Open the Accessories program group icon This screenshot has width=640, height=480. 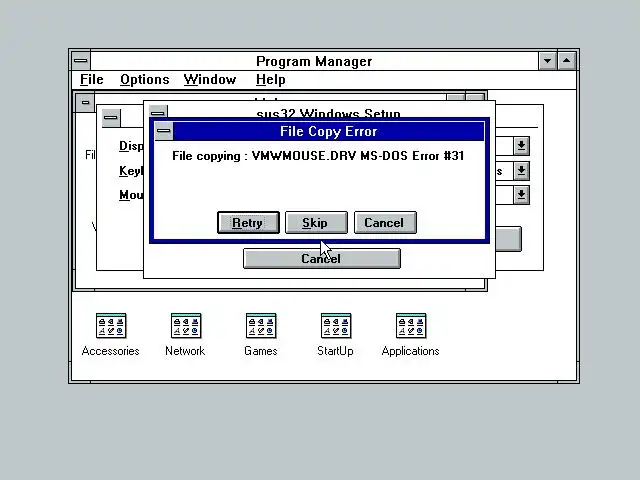(x=111, y=326)
